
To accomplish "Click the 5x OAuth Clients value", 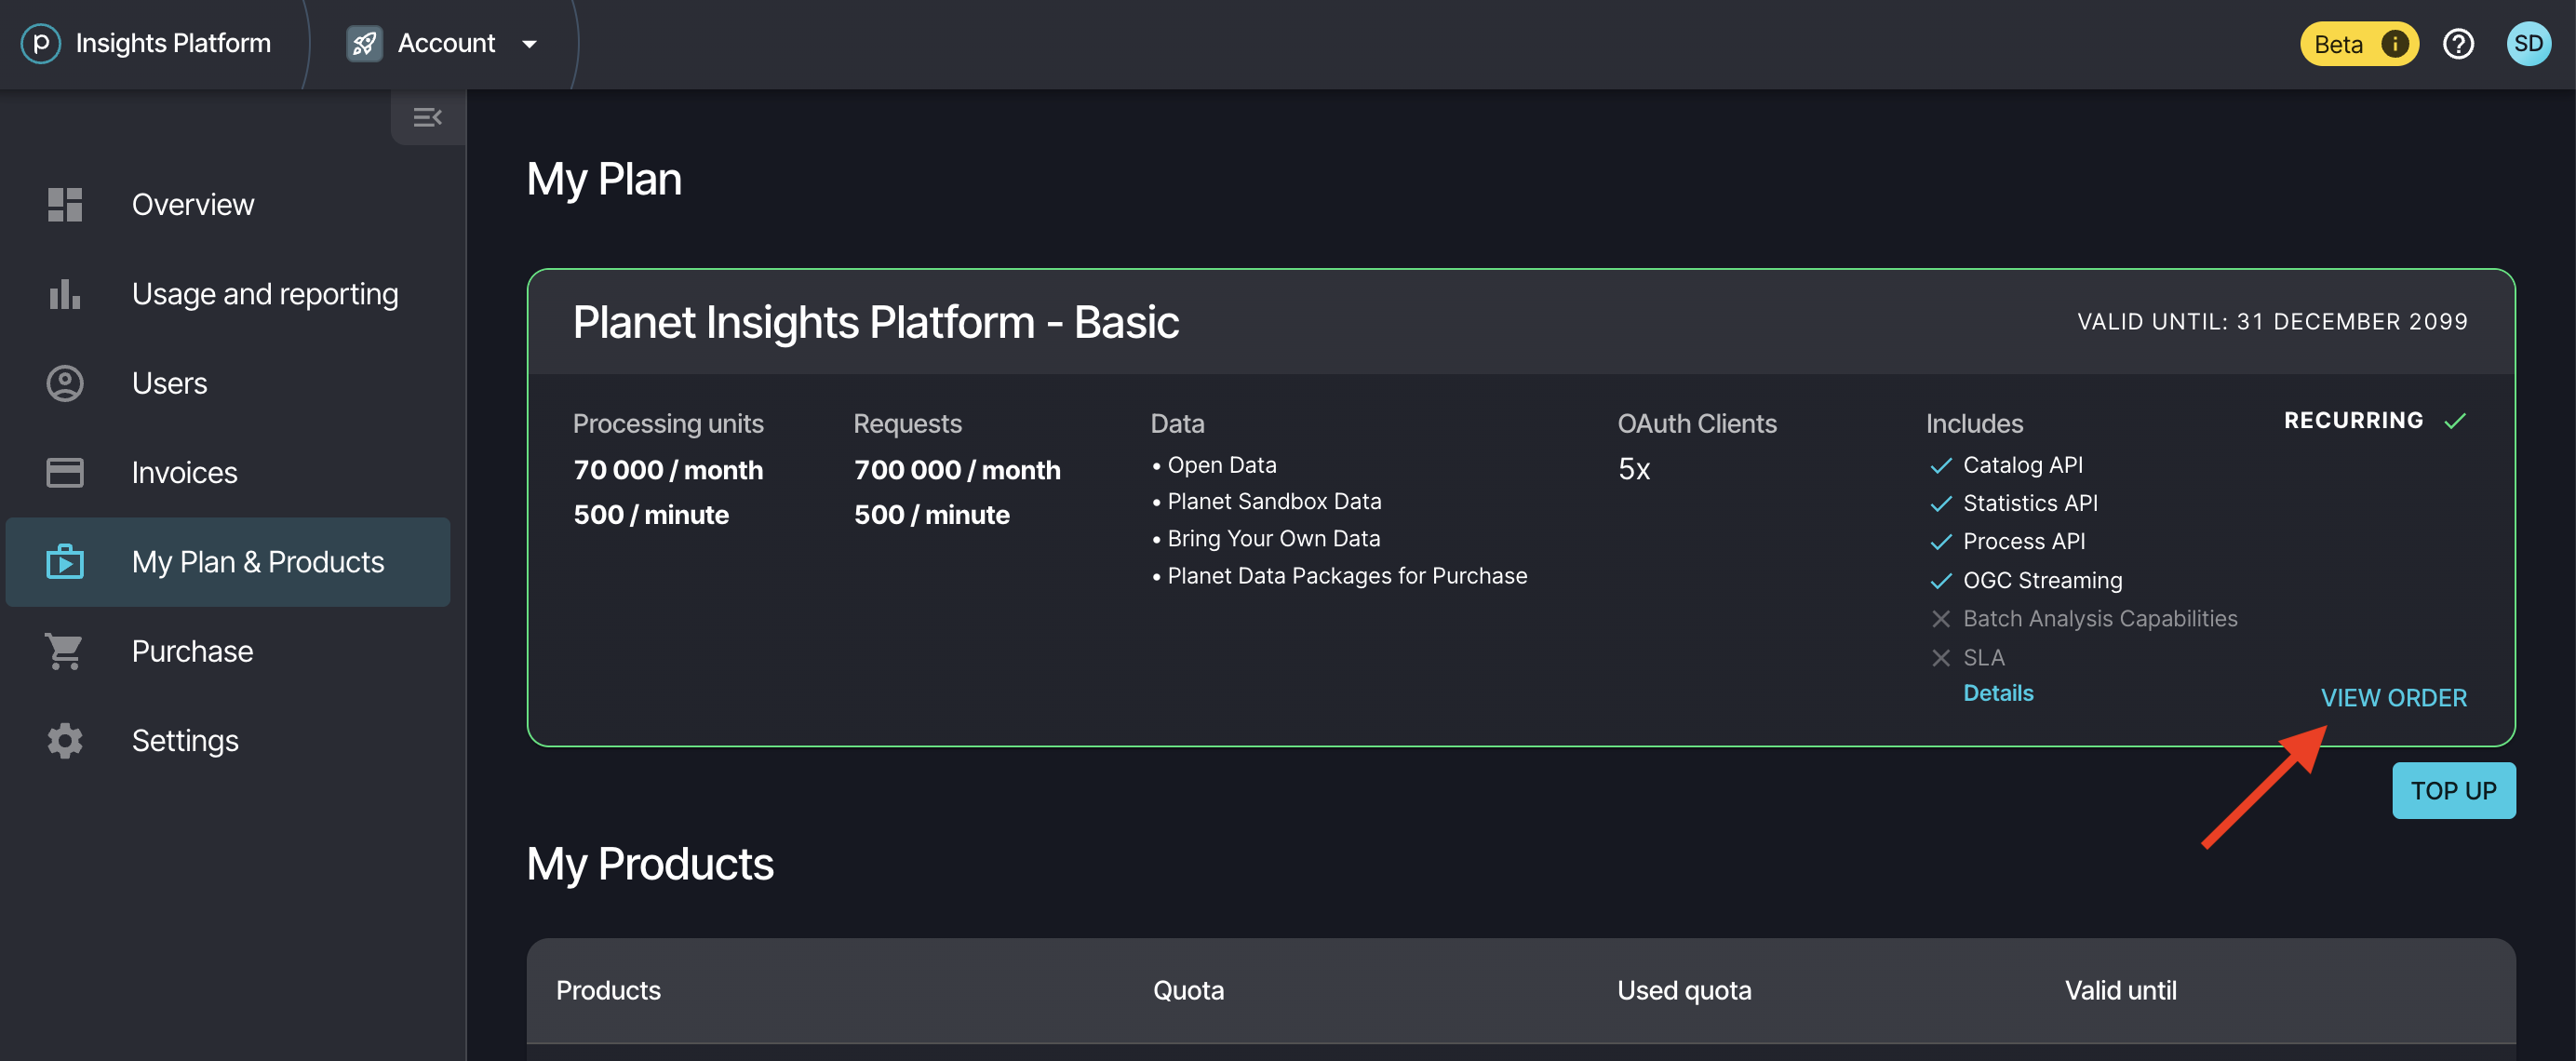I will pyautogui.click(x=1634, y=469).
